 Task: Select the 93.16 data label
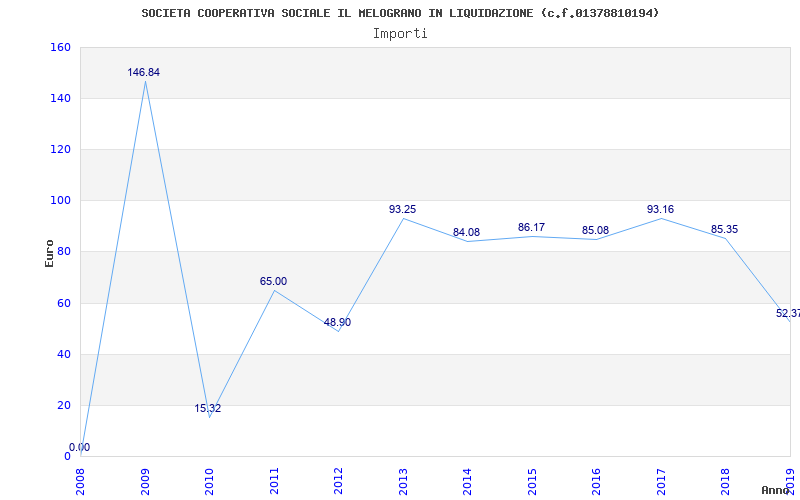pyautogui.click(x=660, y=209)
